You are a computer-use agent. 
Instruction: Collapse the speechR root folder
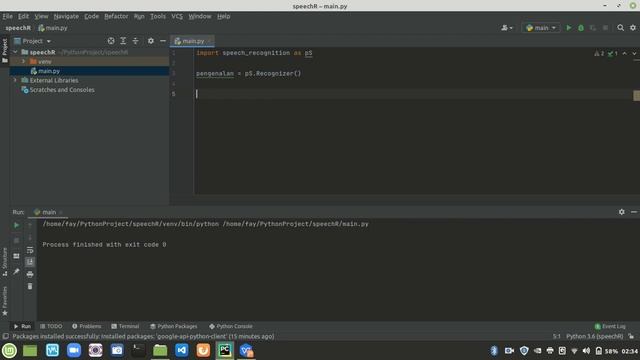pyautogui.click(x=16, y=52)
